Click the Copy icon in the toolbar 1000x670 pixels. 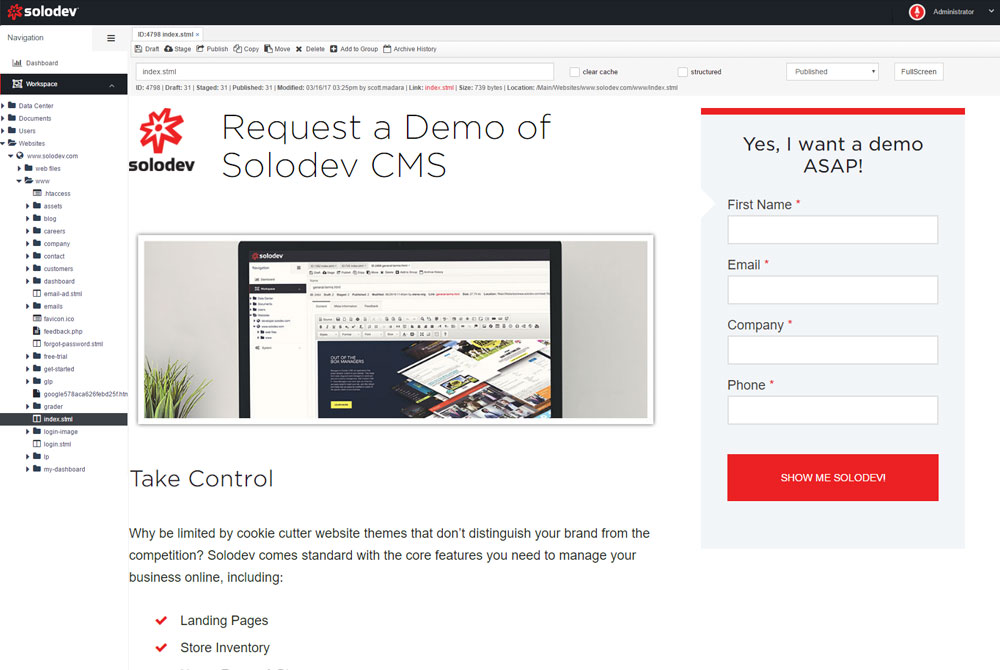(237, 48)
